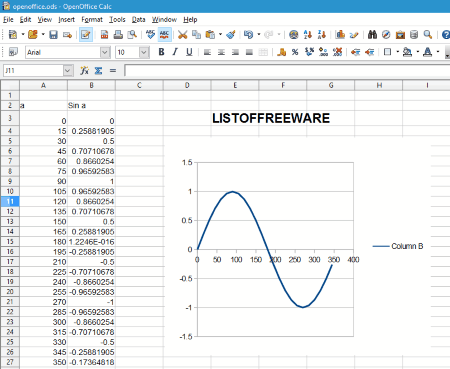Click the Sum sigma icon
The height and width of the screenshot is (369, 450).
98,70
